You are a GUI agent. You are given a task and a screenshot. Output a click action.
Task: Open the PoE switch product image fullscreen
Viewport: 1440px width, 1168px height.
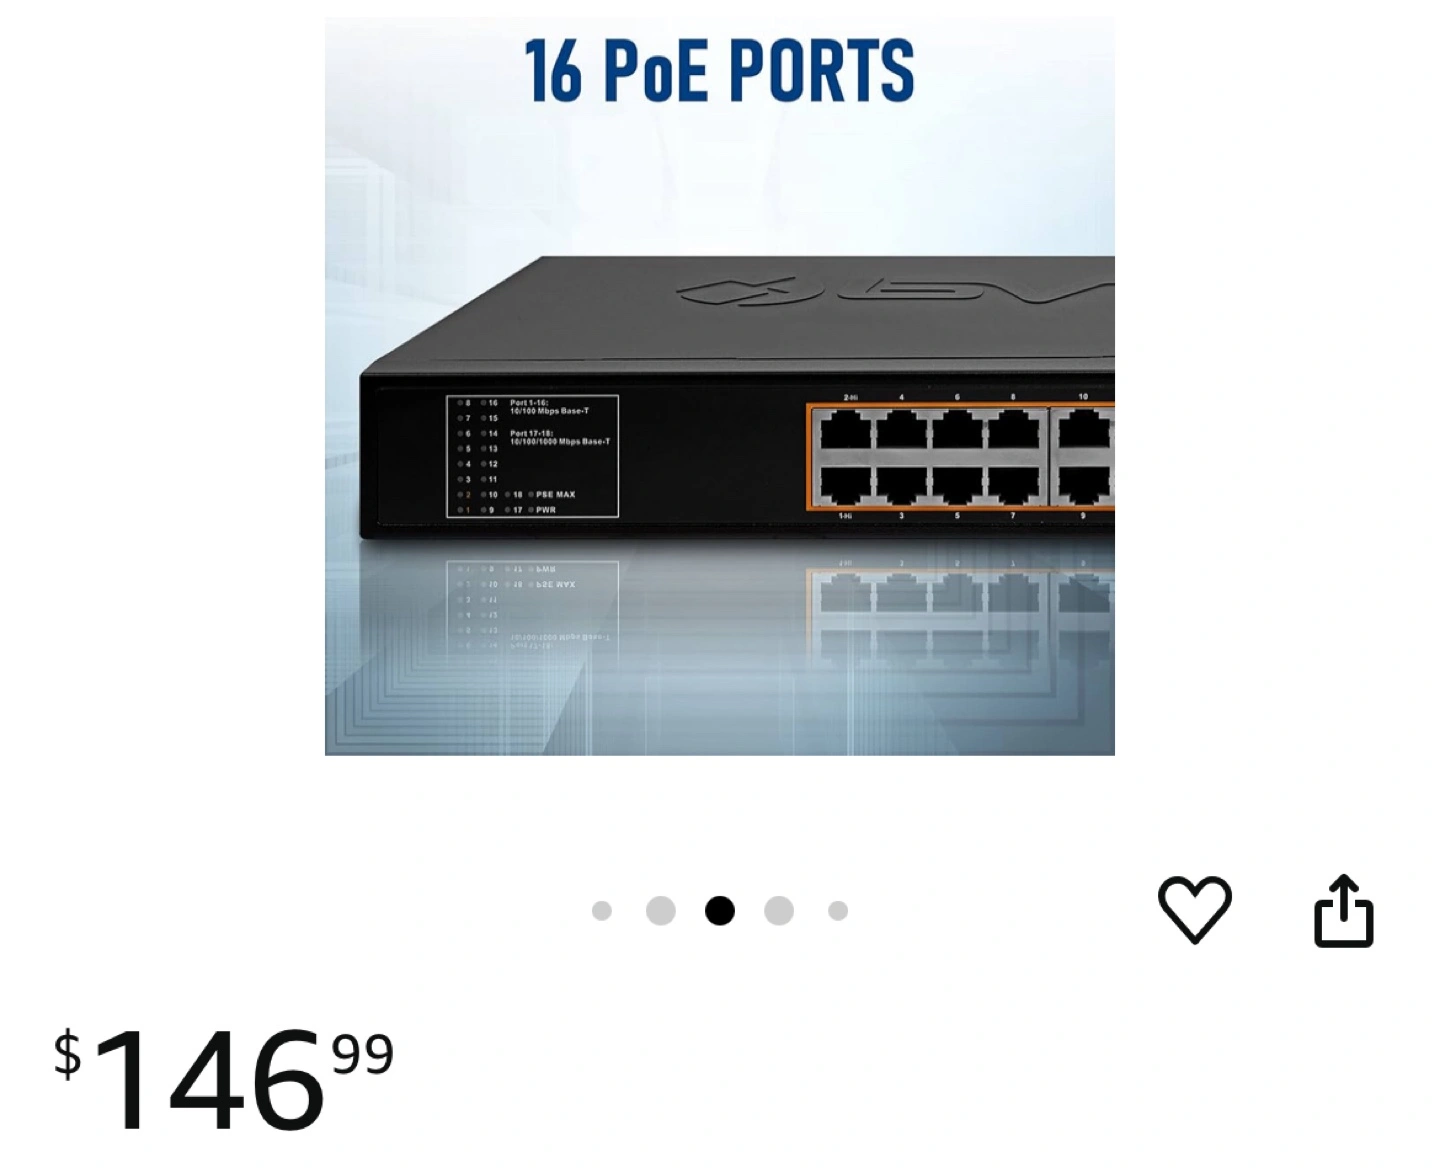[x=720, y=385]
